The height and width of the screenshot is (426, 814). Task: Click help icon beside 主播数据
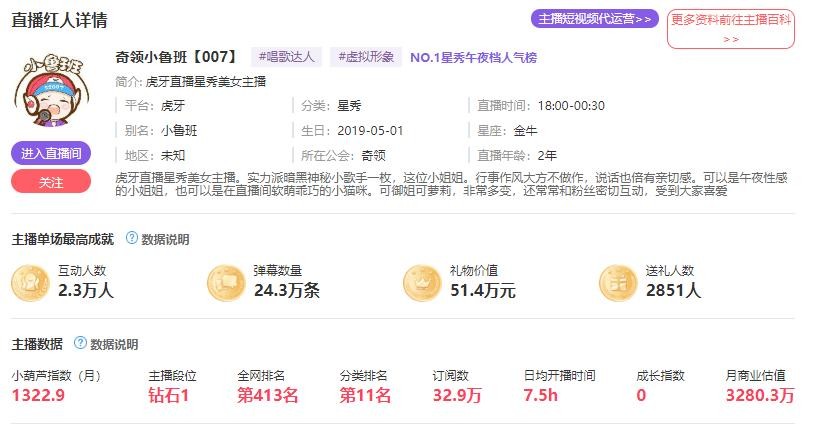click(x=80, y=343)
